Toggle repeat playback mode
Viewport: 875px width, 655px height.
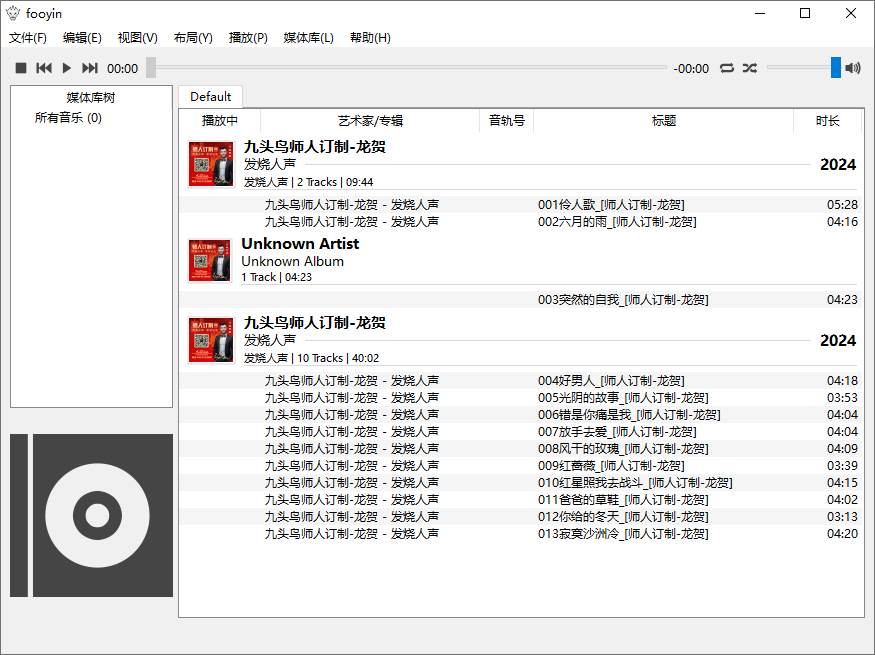point(727,68)
